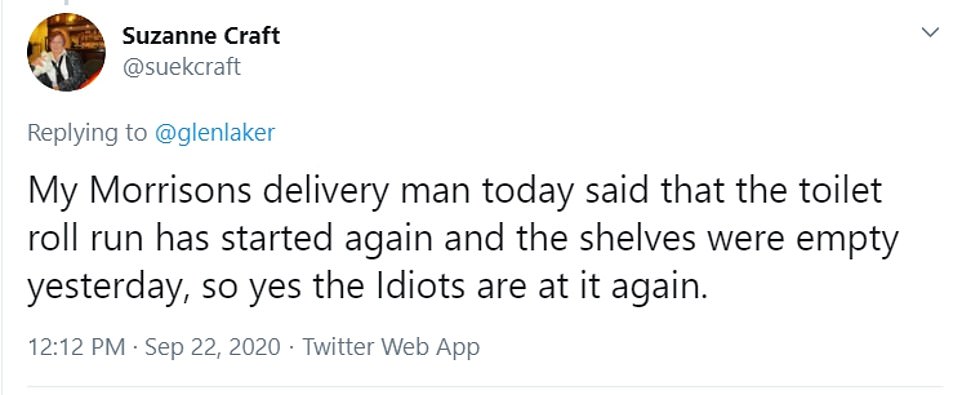Click the Twitter Web App source link
This screenshot has height=395, width=962.
pos(391,347)
